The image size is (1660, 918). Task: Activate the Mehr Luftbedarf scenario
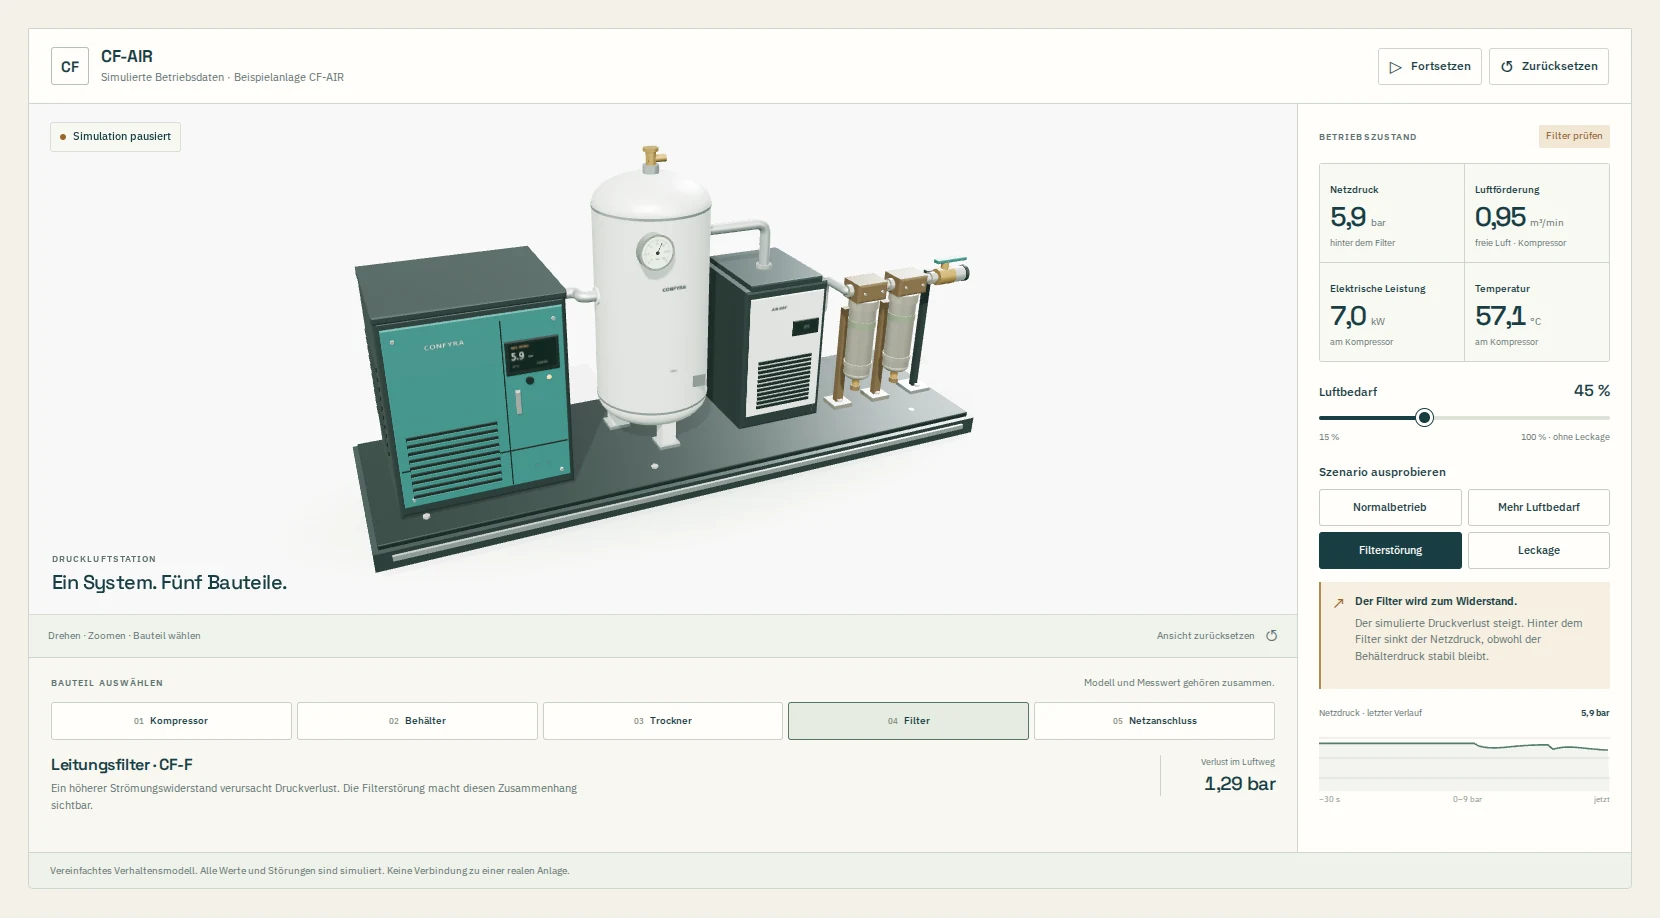point(1539,507)
